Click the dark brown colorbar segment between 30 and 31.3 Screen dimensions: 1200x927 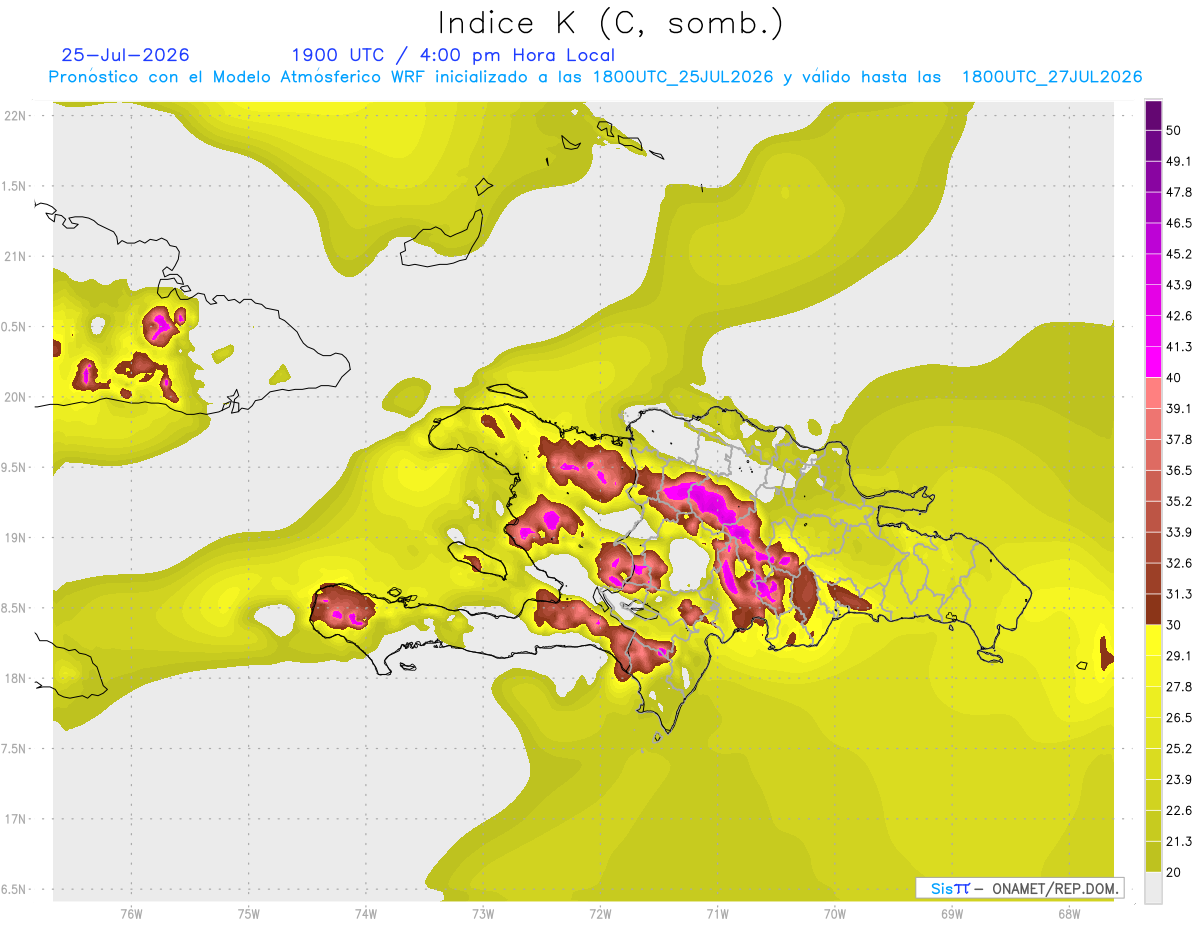click(x=1154, y=610)
